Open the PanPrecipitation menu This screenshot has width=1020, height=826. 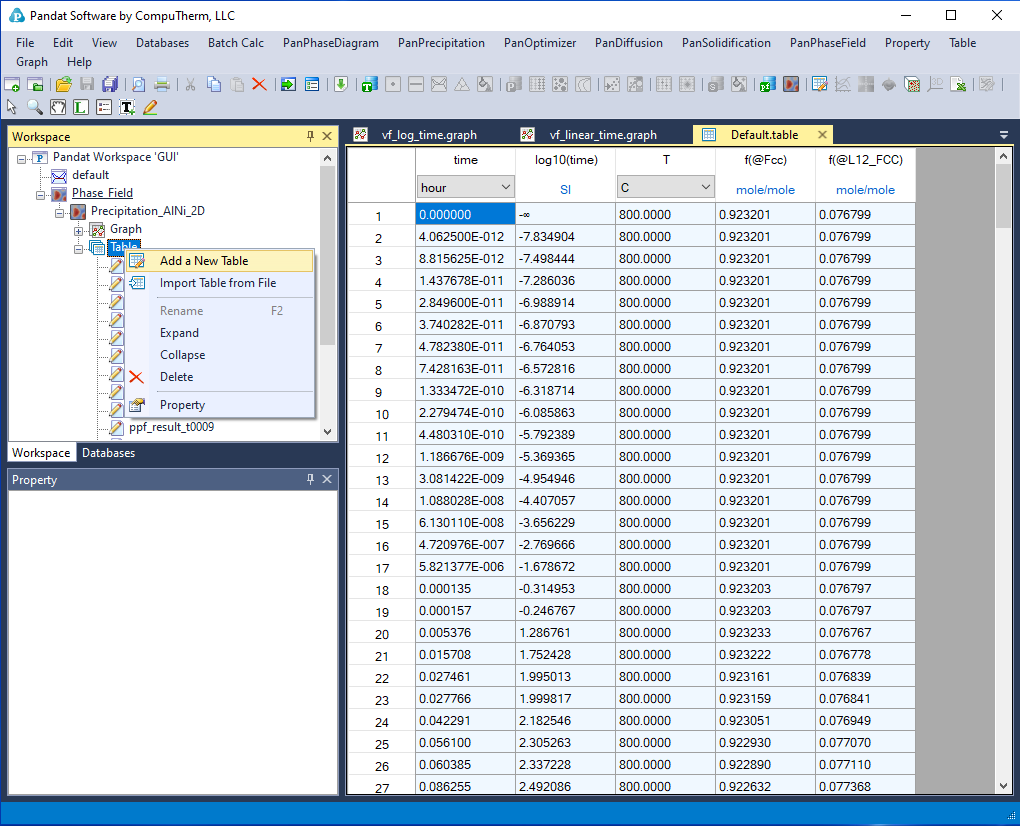(x=441, y=43)
